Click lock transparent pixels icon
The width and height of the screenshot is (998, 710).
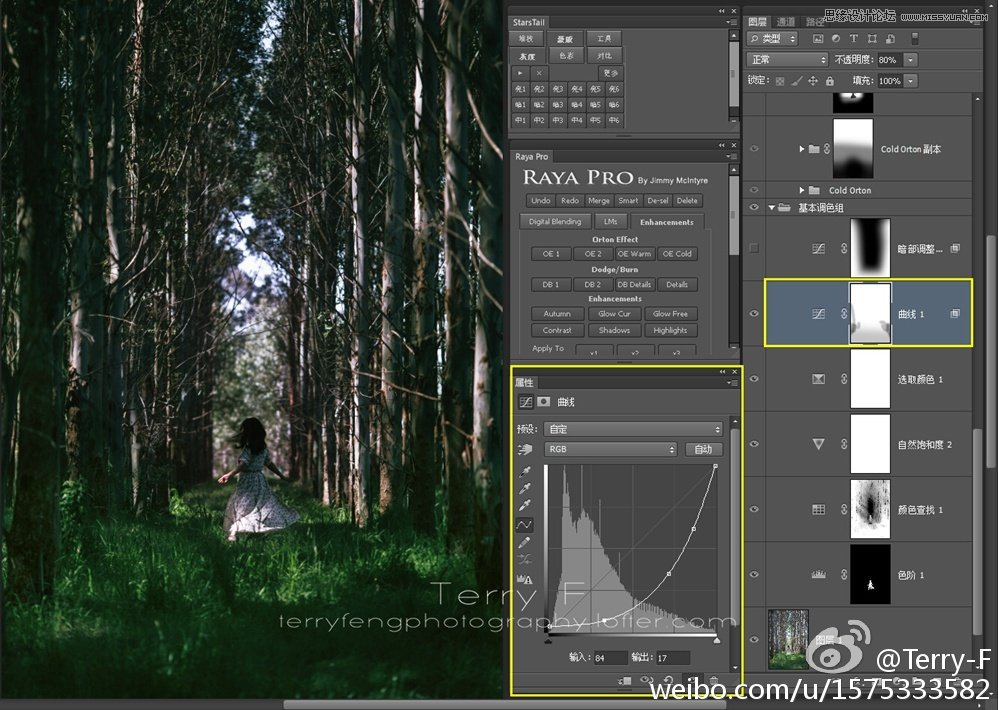tap(780, 81)
